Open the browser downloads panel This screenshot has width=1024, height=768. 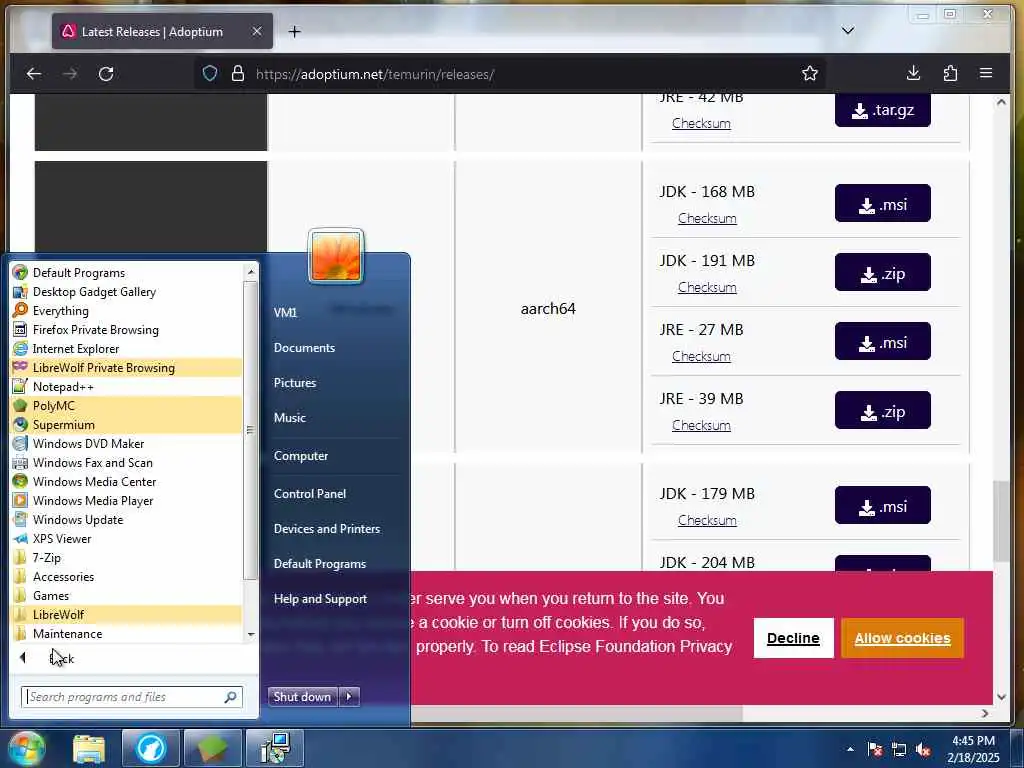913,73
